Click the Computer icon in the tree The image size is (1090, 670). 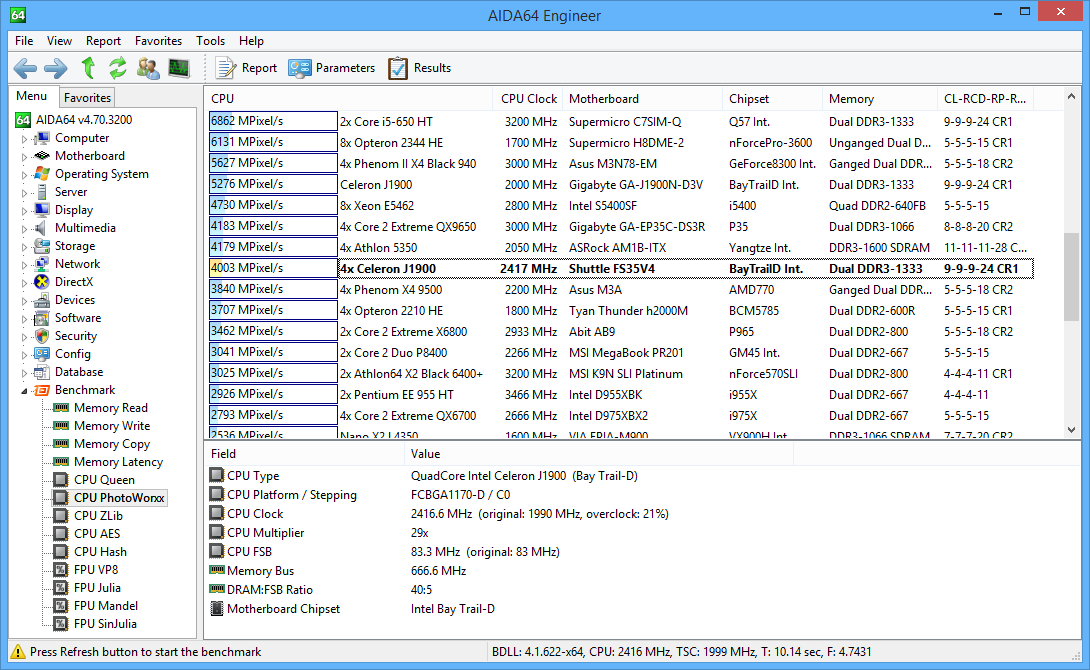click(42, 138)
